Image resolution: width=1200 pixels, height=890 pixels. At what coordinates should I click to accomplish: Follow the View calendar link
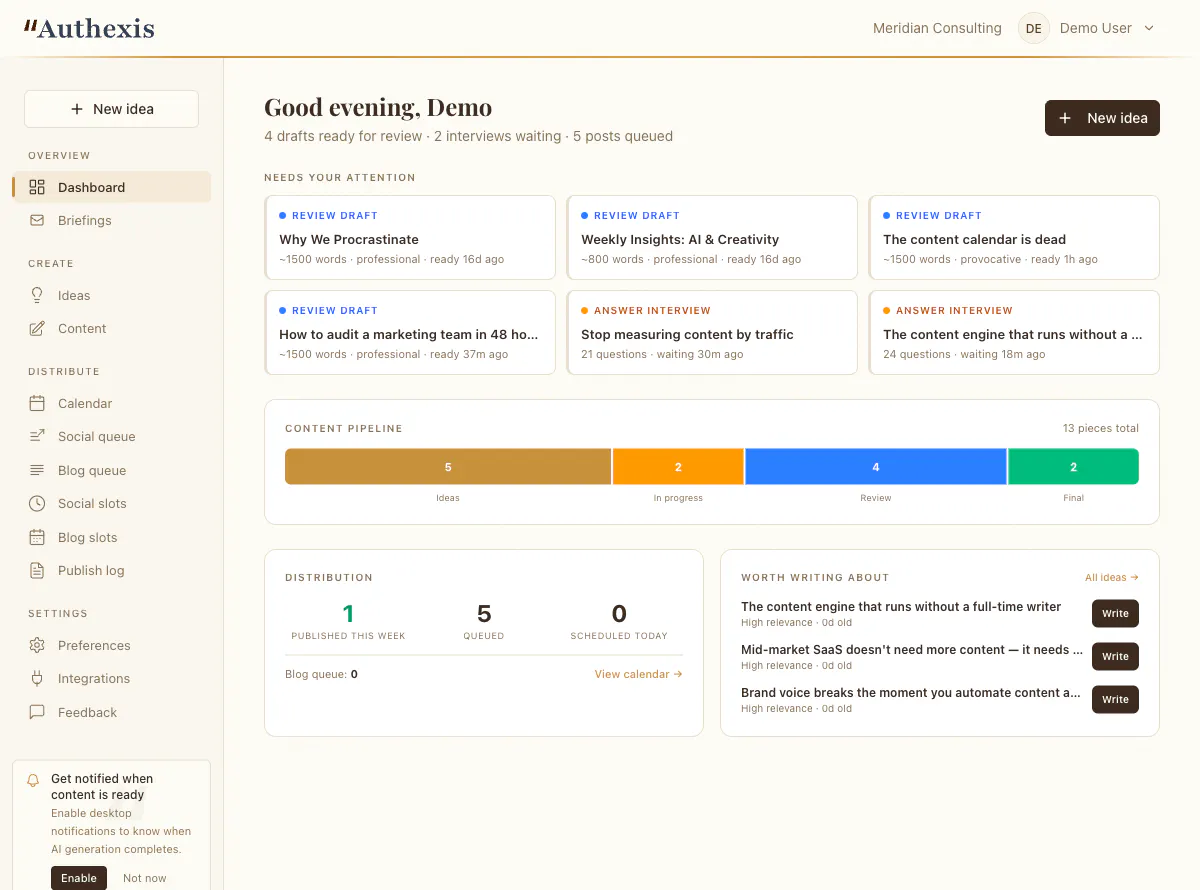638,674
